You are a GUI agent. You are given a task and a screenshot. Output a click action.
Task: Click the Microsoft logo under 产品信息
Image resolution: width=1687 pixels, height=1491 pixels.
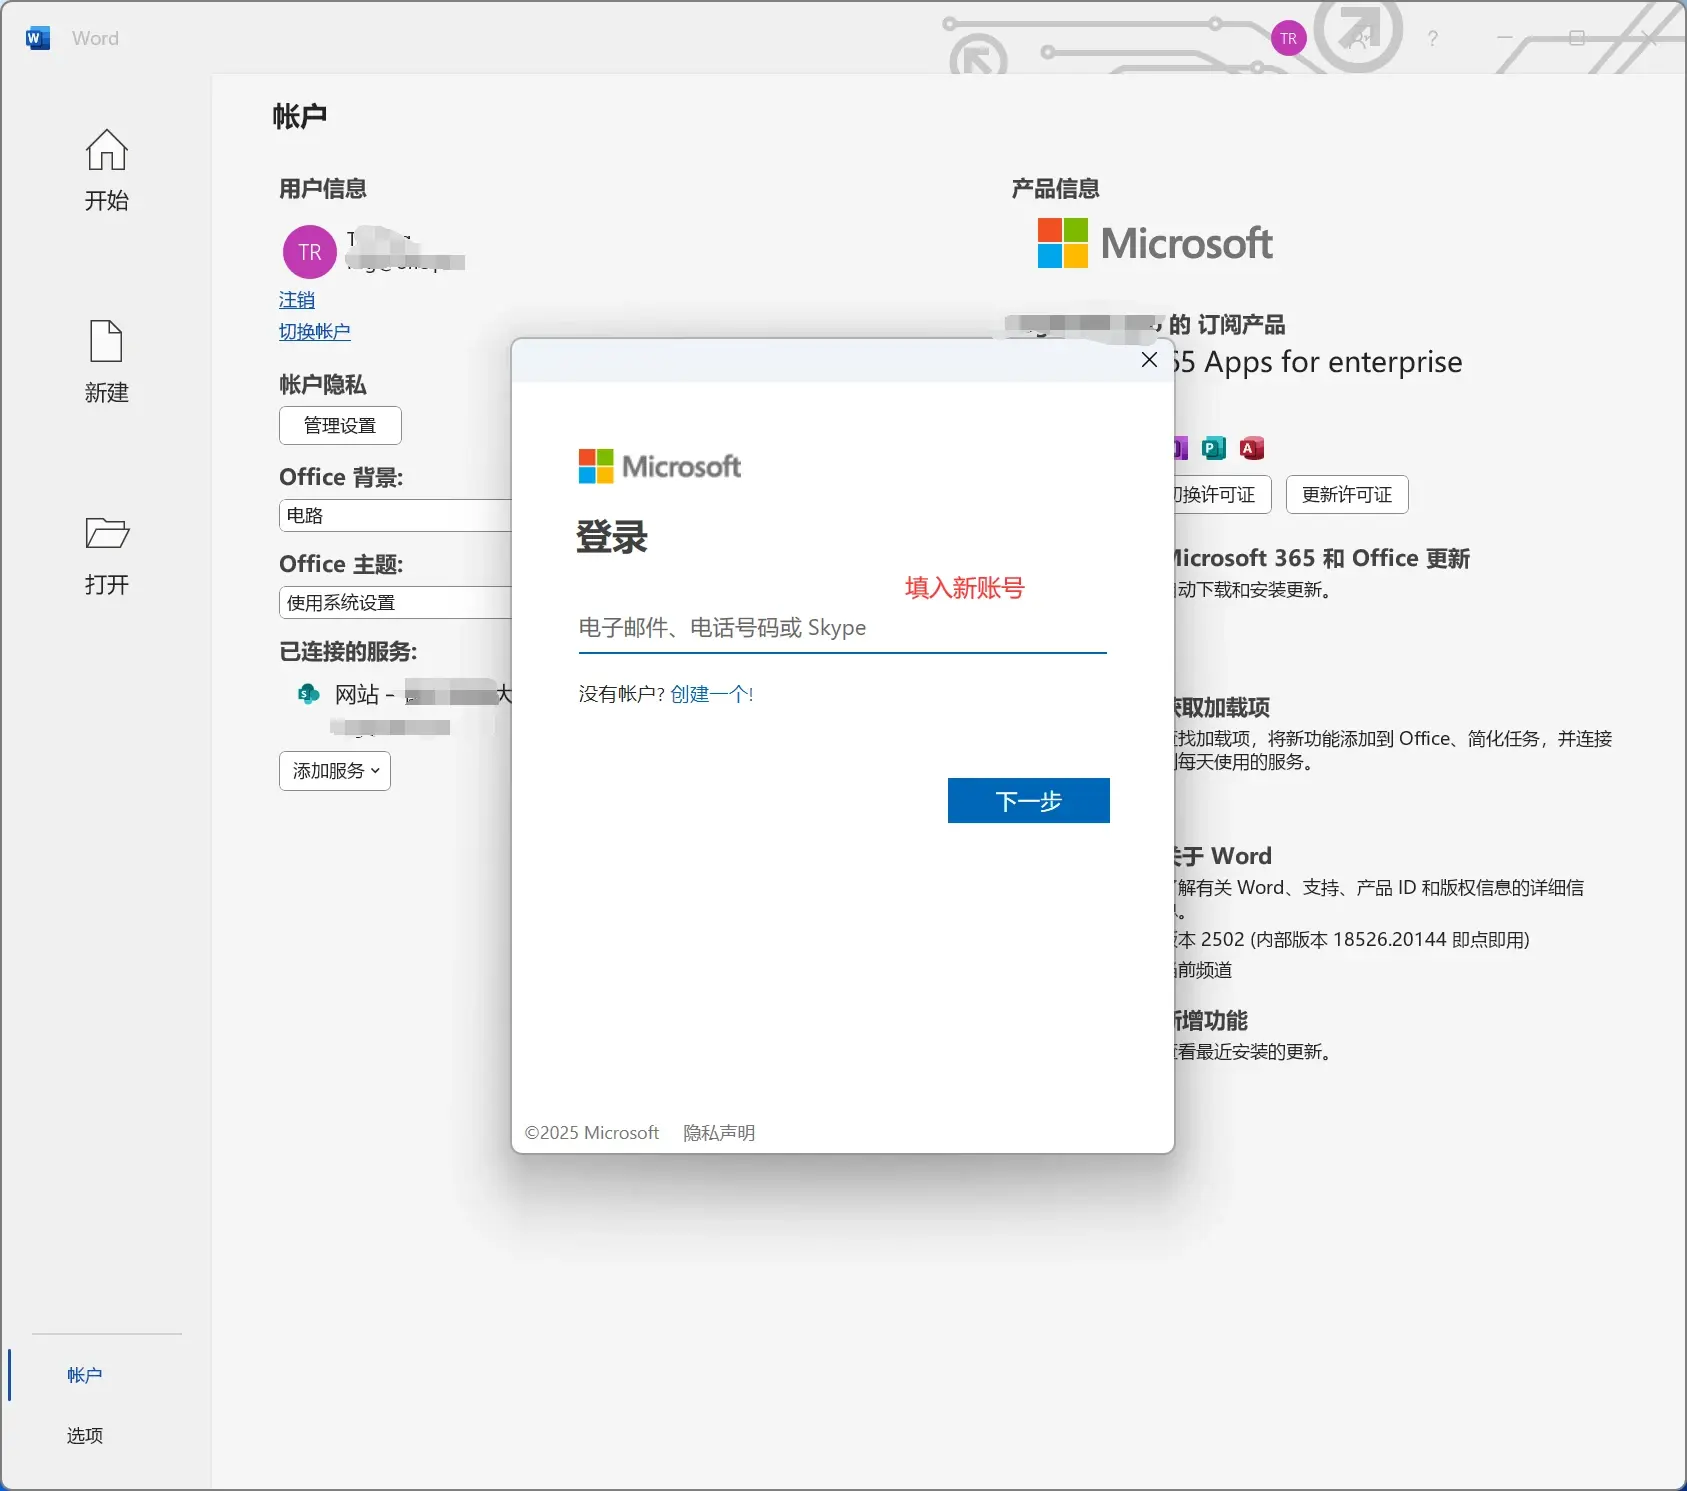(x=1155, y=243)
